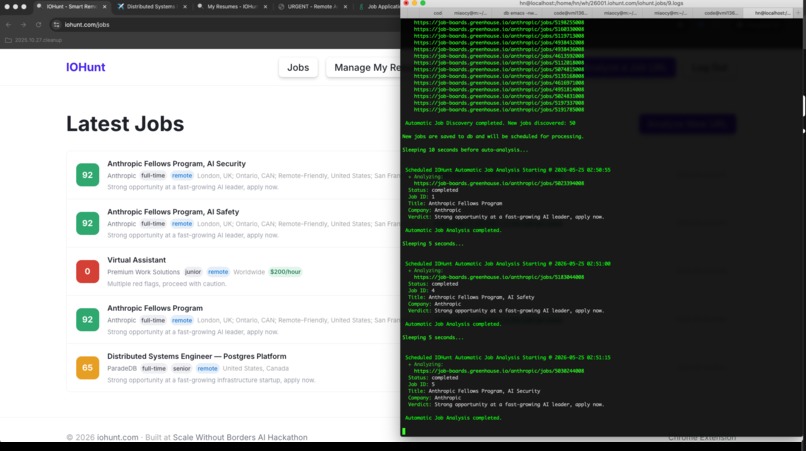The image size is (806, 451).
Task: Click remote tag on ParadeDB job
Action: coord(208,369)
